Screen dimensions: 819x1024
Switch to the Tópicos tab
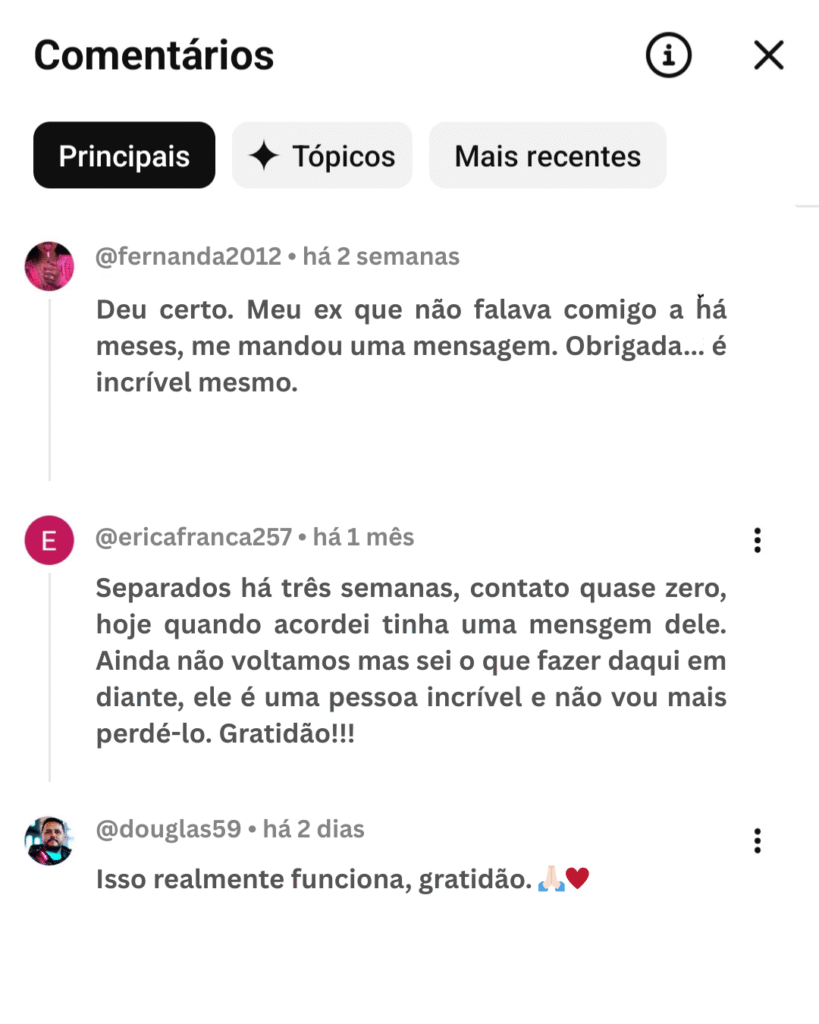point(322,155)
